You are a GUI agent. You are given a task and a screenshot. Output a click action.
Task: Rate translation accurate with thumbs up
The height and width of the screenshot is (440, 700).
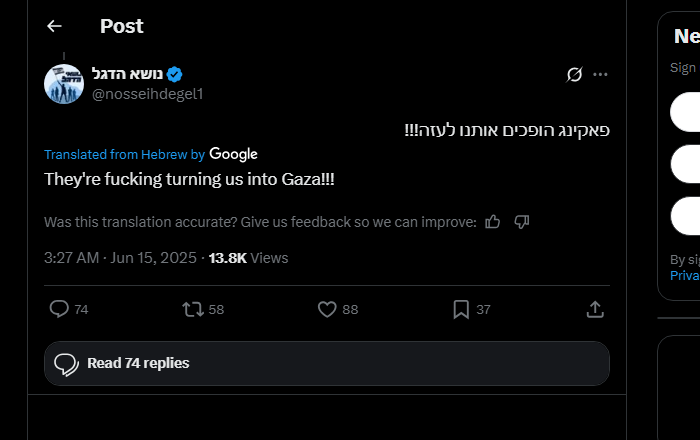click(493, 222)
